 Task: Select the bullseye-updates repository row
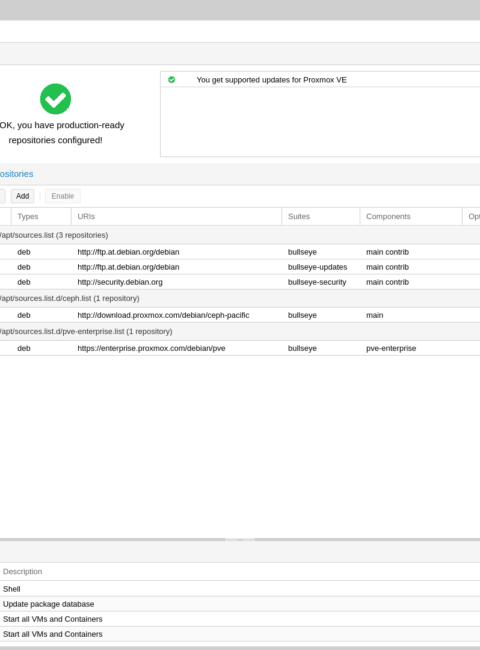coord(240,267)
